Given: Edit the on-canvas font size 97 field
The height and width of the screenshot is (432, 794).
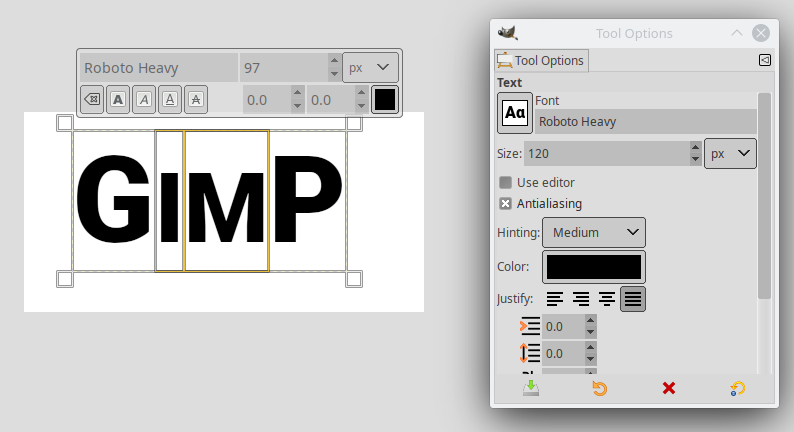Looking at the screenshot, I should click(284, 68).
